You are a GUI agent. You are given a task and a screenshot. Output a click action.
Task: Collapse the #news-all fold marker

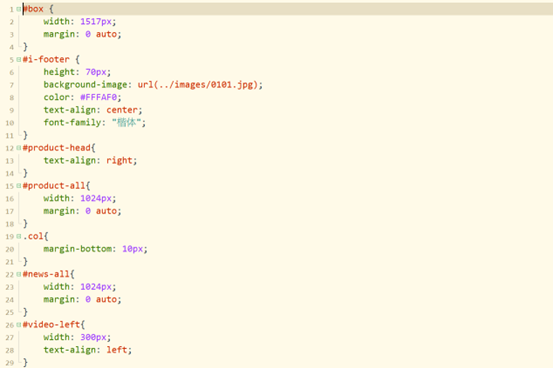click(x=19, y=274)
